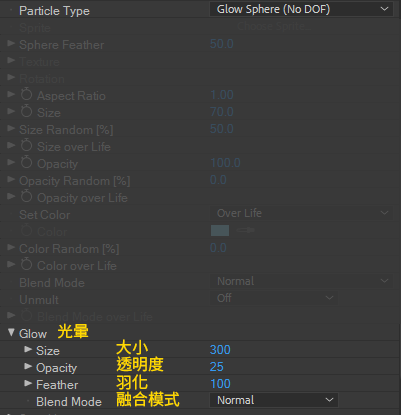401x415 pixels.
Task: Expand the Opacity Random [%] property
Action: pos(11,179)
